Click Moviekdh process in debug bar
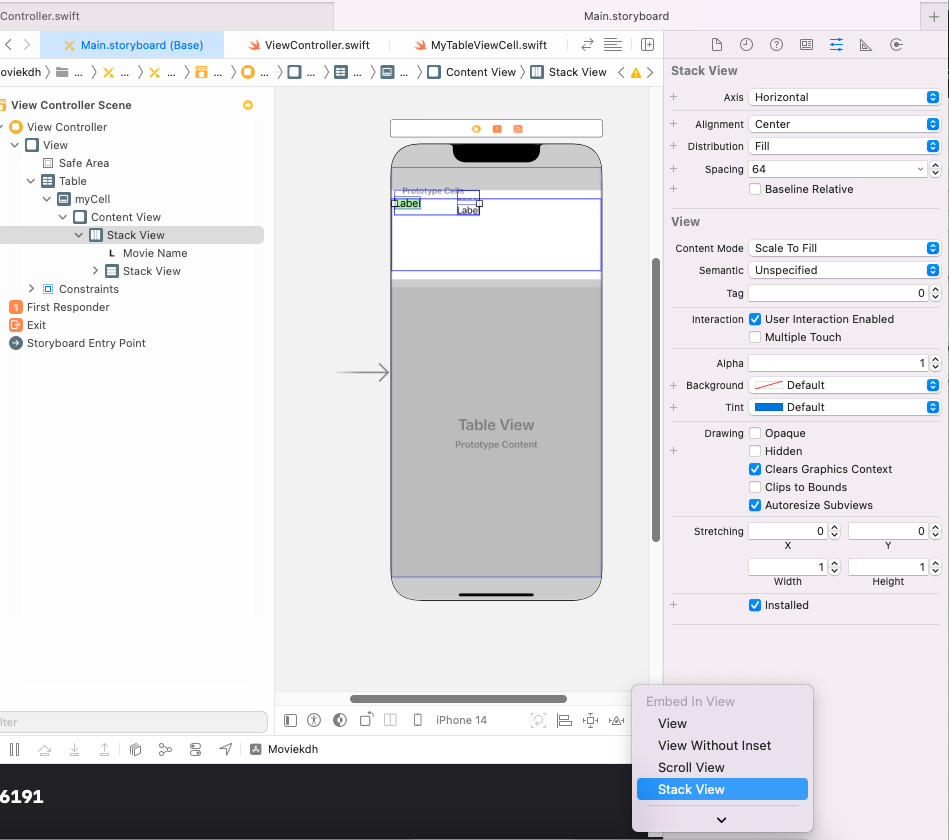 tap(284, 749)
